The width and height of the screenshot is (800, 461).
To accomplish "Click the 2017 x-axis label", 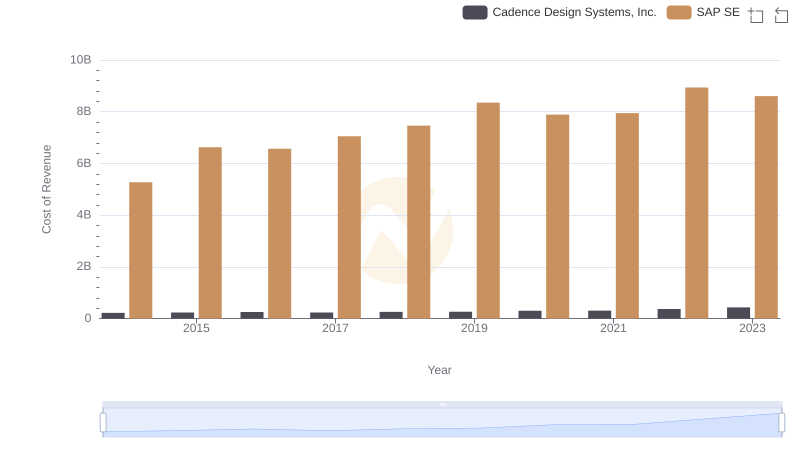I will click(335, 328).
